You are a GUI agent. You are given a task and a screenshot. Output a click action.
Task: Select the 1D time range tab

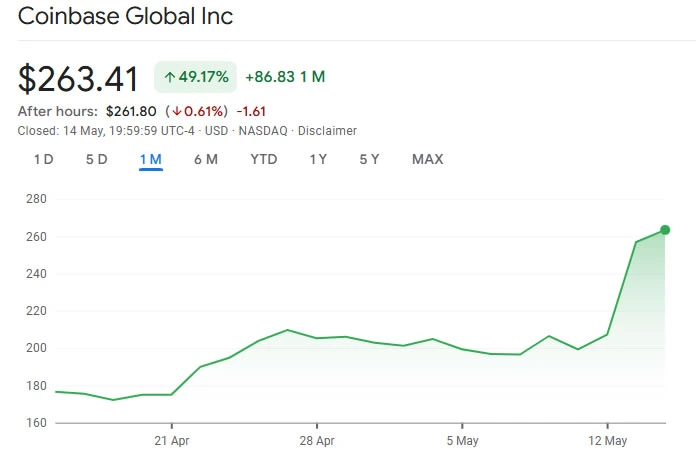coord(43,159)
